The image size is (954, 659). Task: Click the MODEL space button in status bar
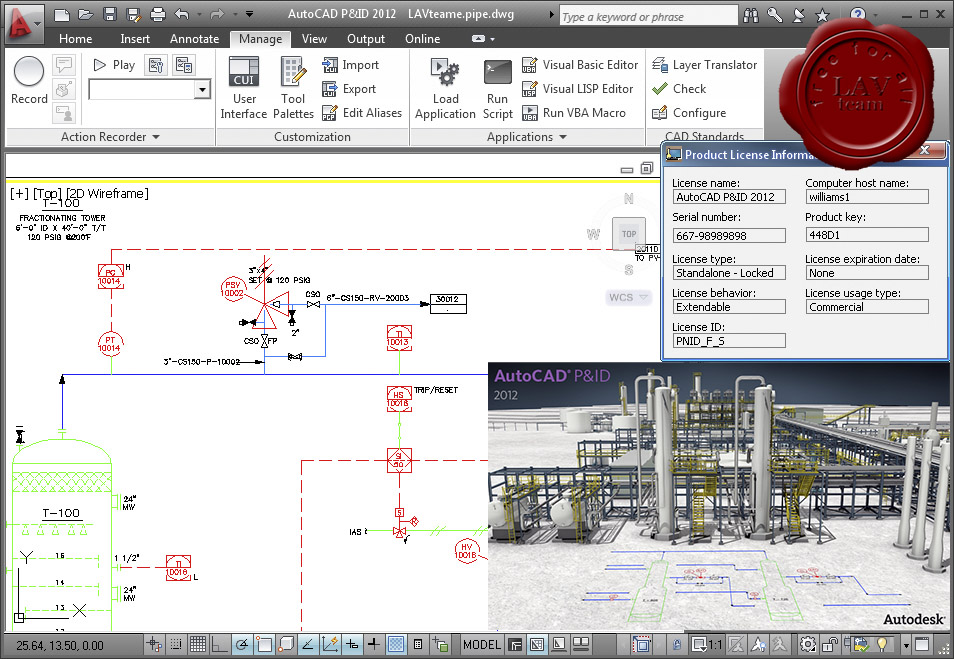coord(482,644)
